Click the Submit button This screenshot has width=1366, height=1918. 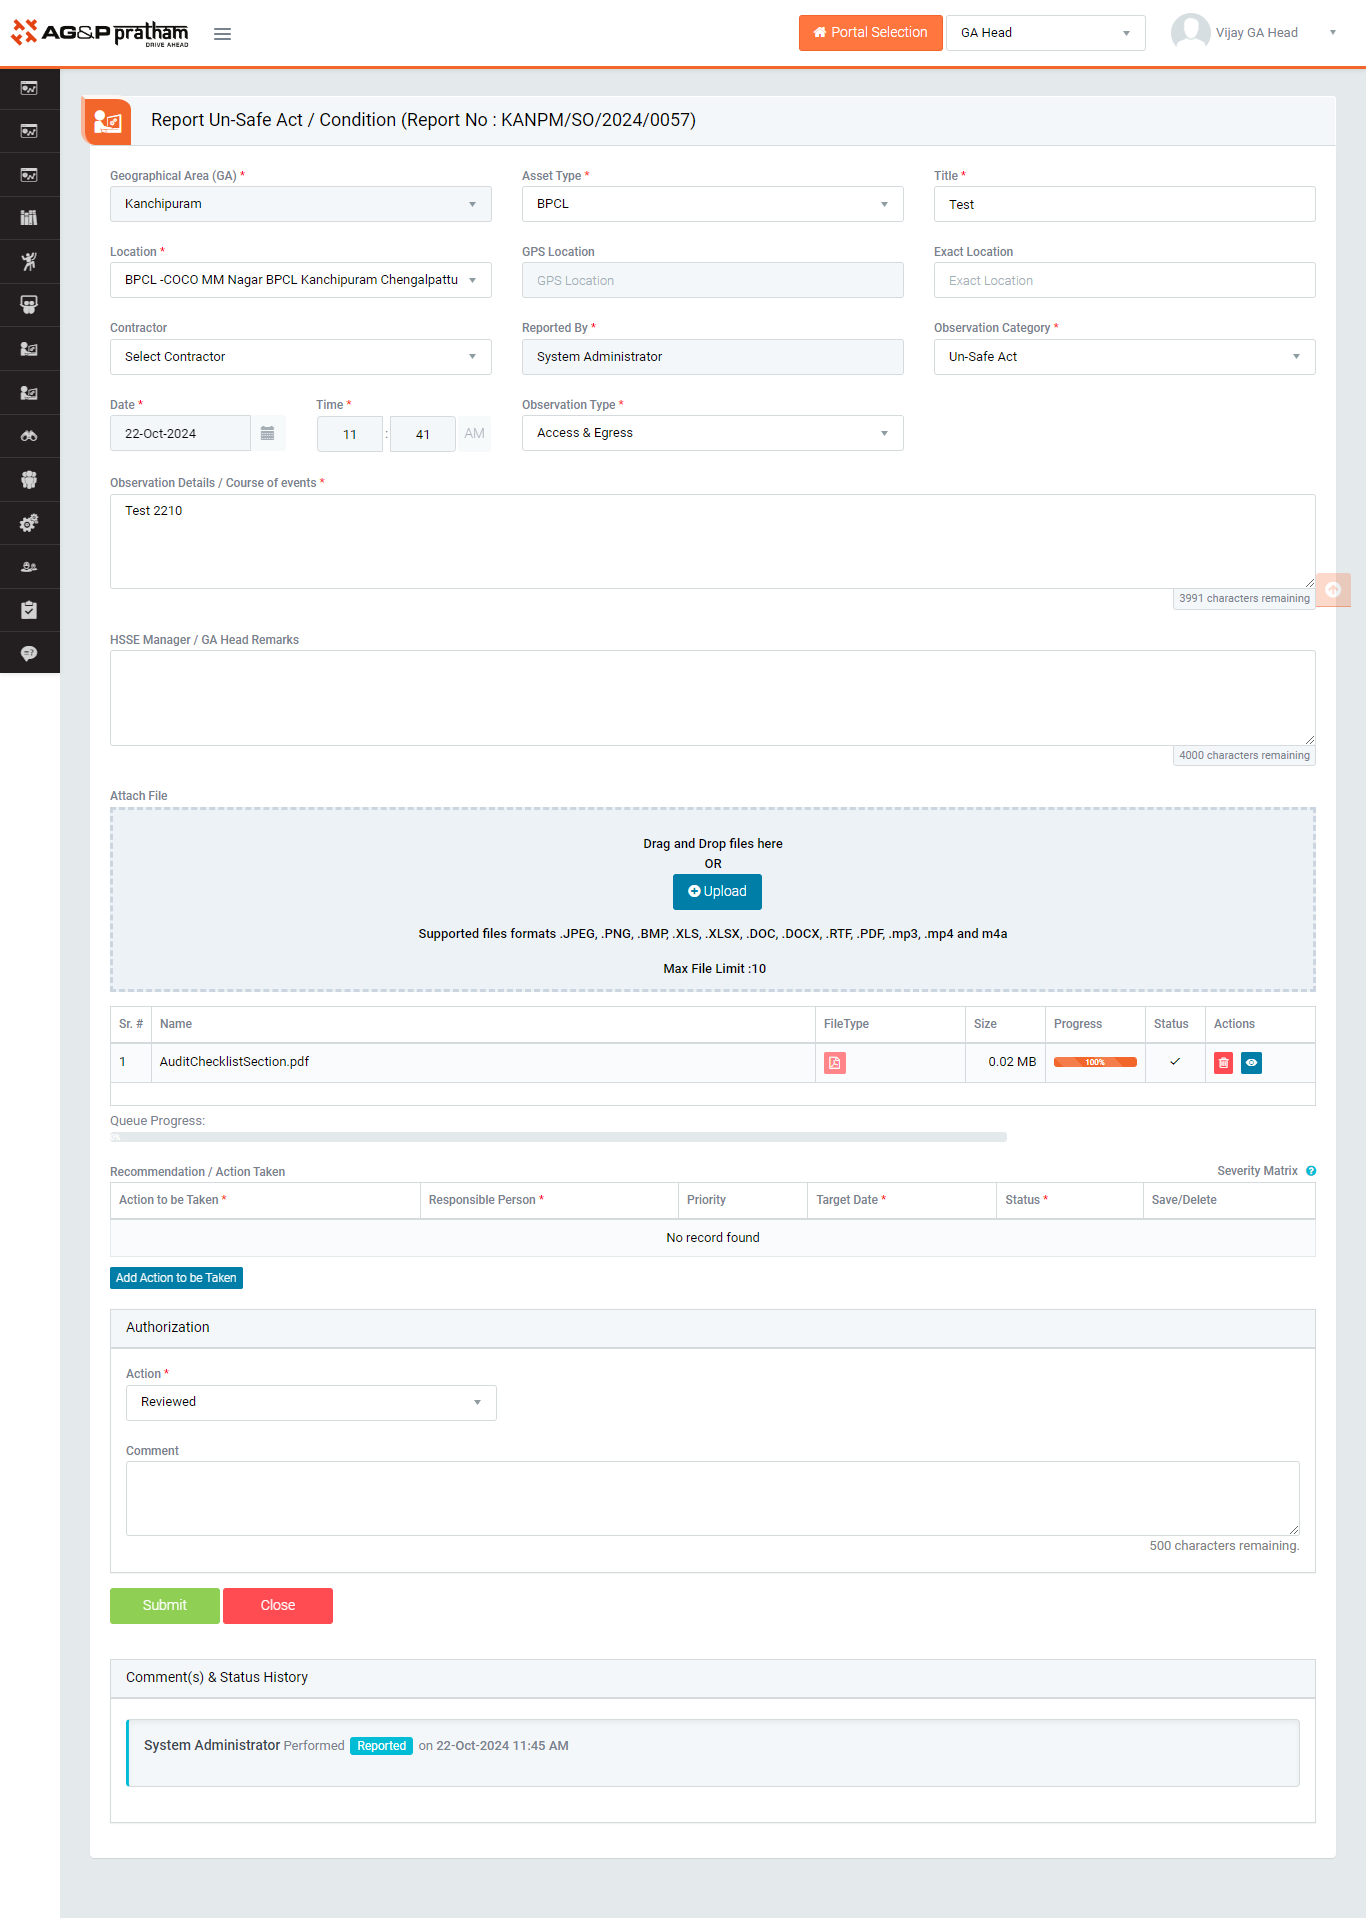click(165, 1605)
